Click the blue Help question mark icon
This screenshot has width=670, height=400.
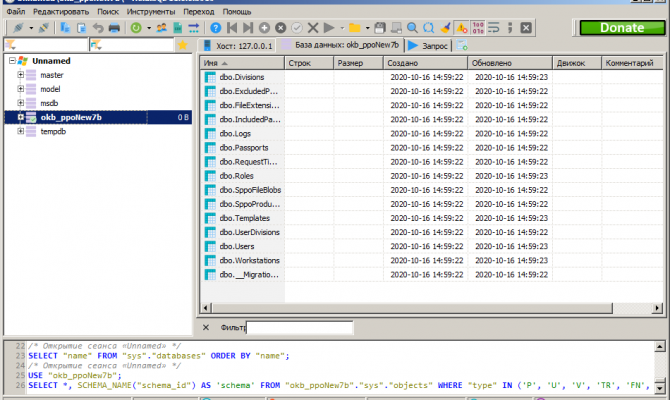click(215, 28)
